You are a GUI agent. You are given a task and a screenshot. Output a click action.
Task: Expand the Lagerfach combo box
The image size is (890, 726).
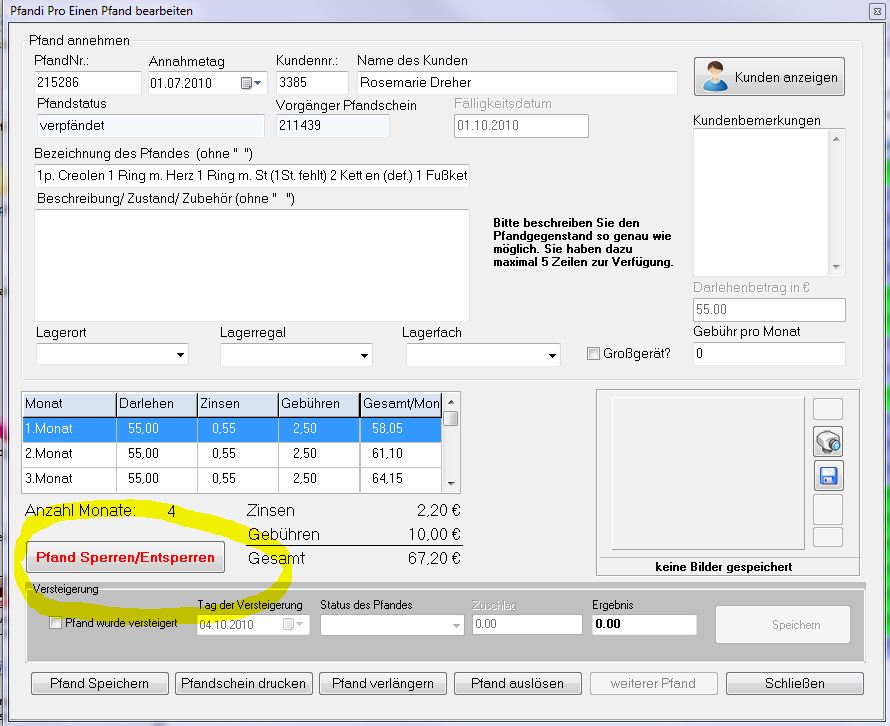point(552,355)
